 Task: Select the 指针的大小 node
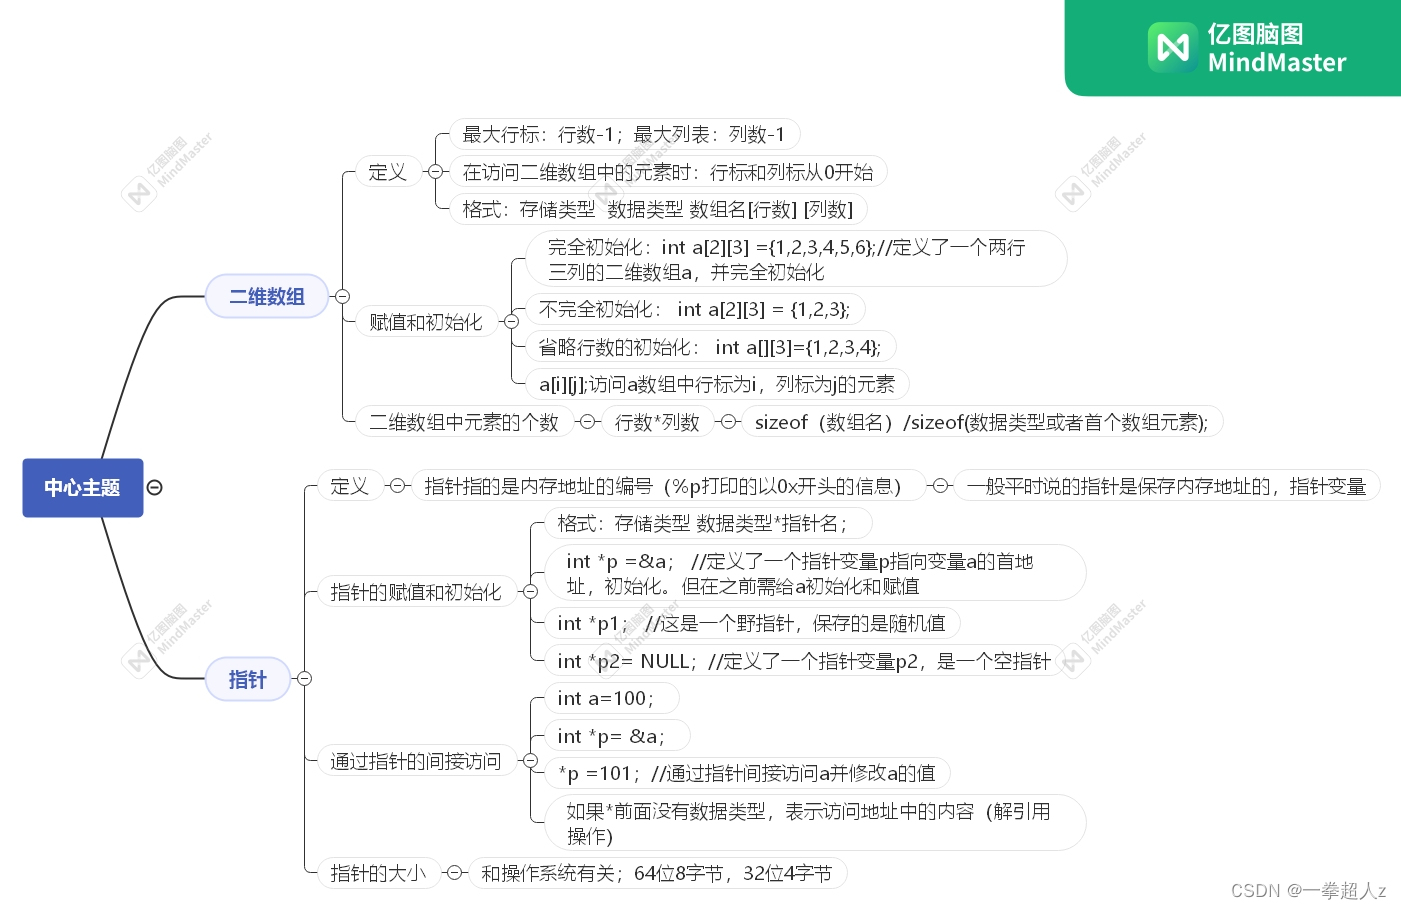coord(379,873)
